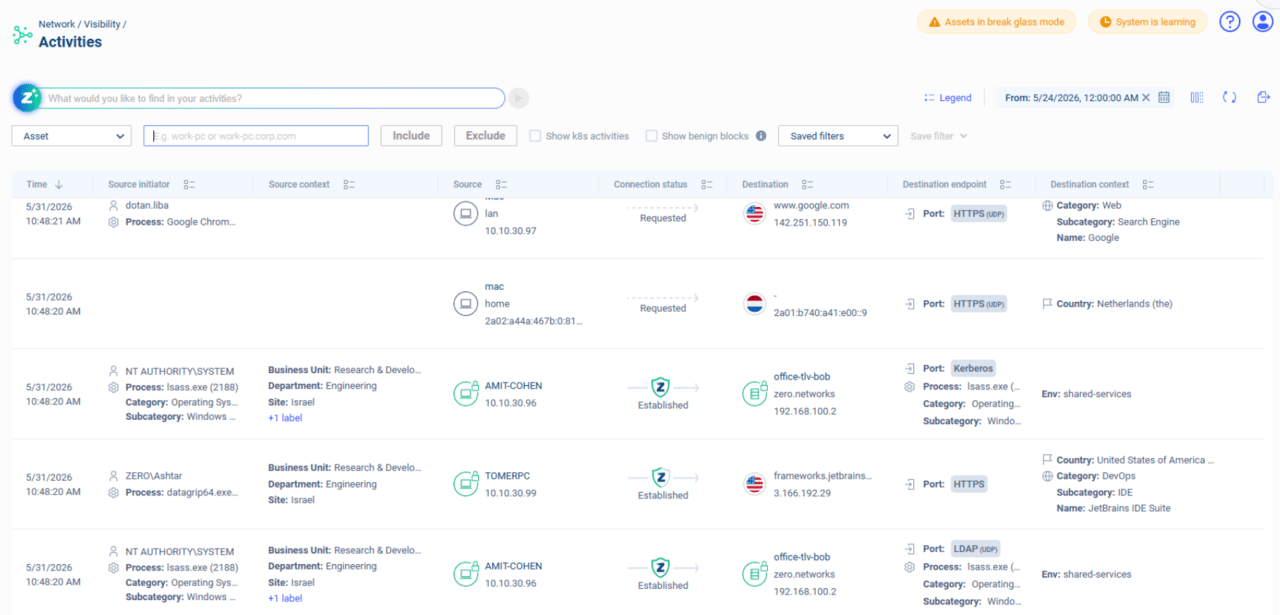
Task: Open Source initiator column filter icon
Action: tap(189, 185)
